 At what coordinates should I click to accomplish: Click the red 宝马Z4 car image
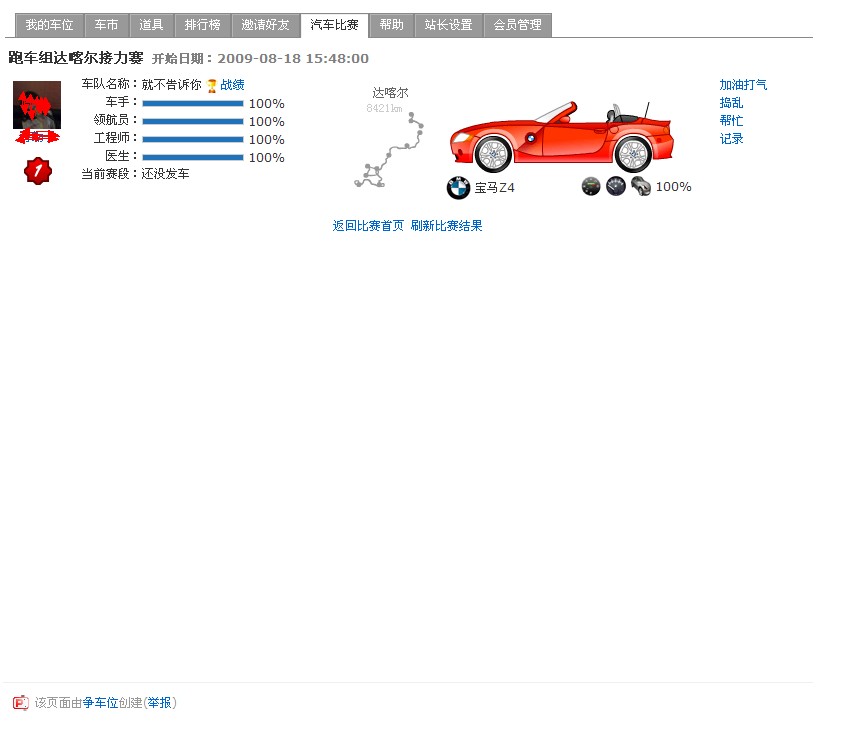562,137
